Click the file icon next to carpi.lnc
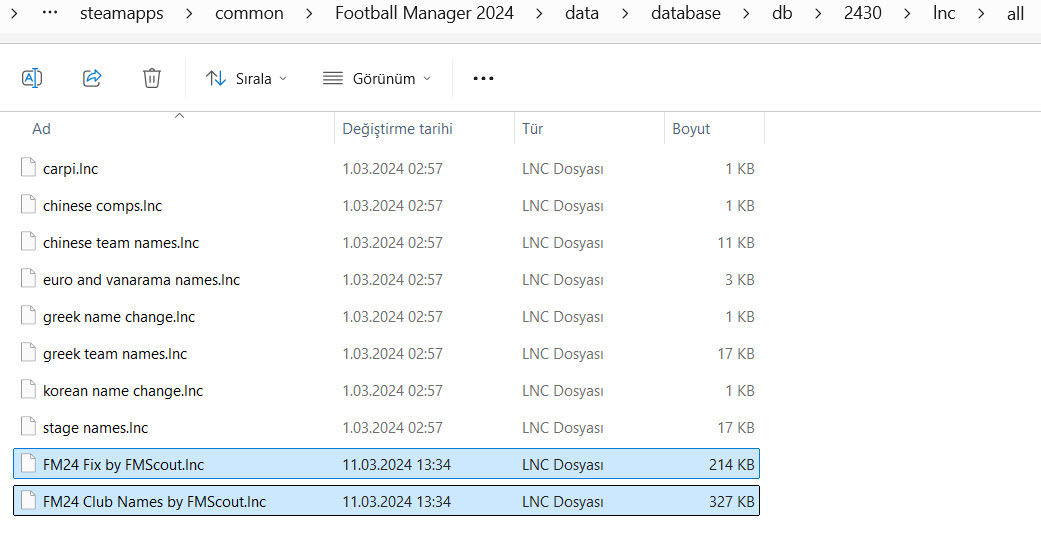 28,169
